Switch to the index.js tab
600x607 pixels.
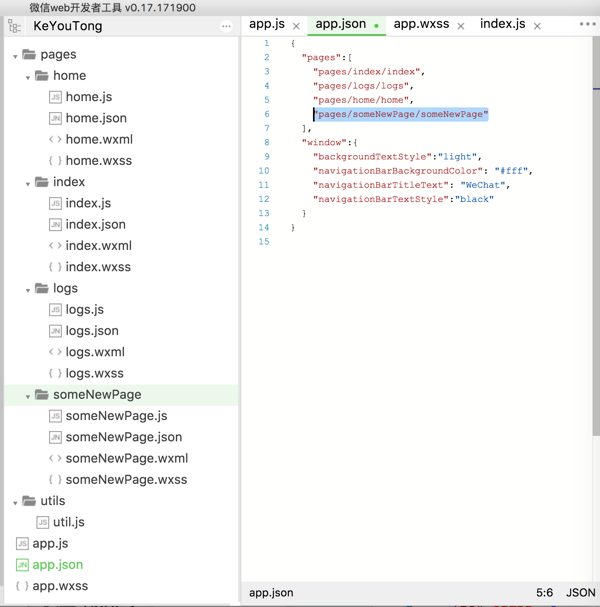[x=502, y=24]
